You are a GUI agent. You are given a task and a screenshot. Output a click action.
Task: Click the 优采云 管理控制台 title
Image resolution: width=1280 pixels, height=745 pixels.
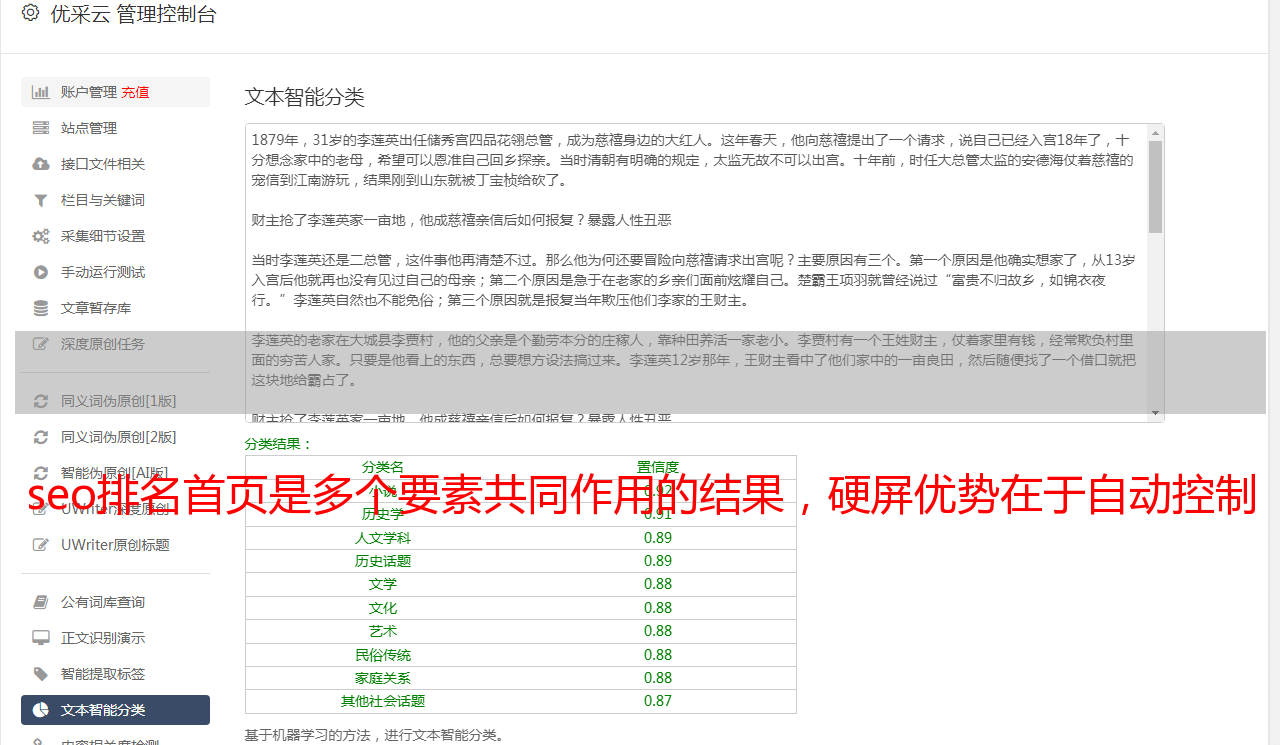[133, 14]
